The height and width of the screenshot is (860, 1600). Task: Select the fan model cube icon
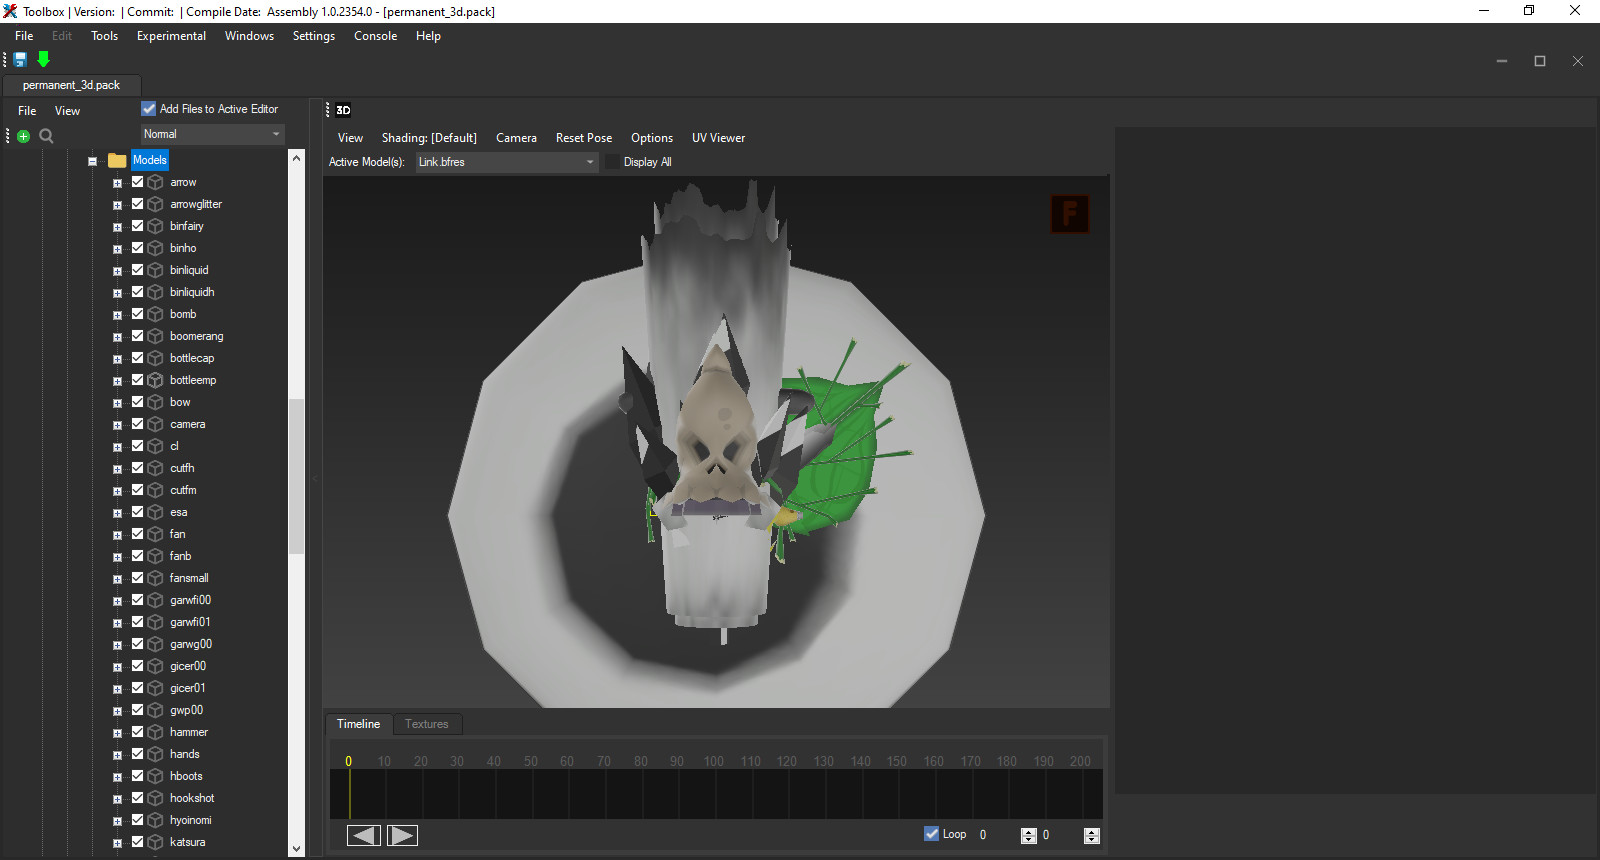(x=155, y=534)
